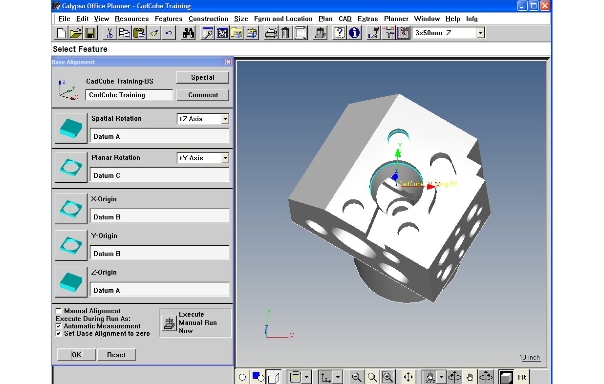Click the Special button
Screen dimensions: 604x384
[x=203, y=77]
